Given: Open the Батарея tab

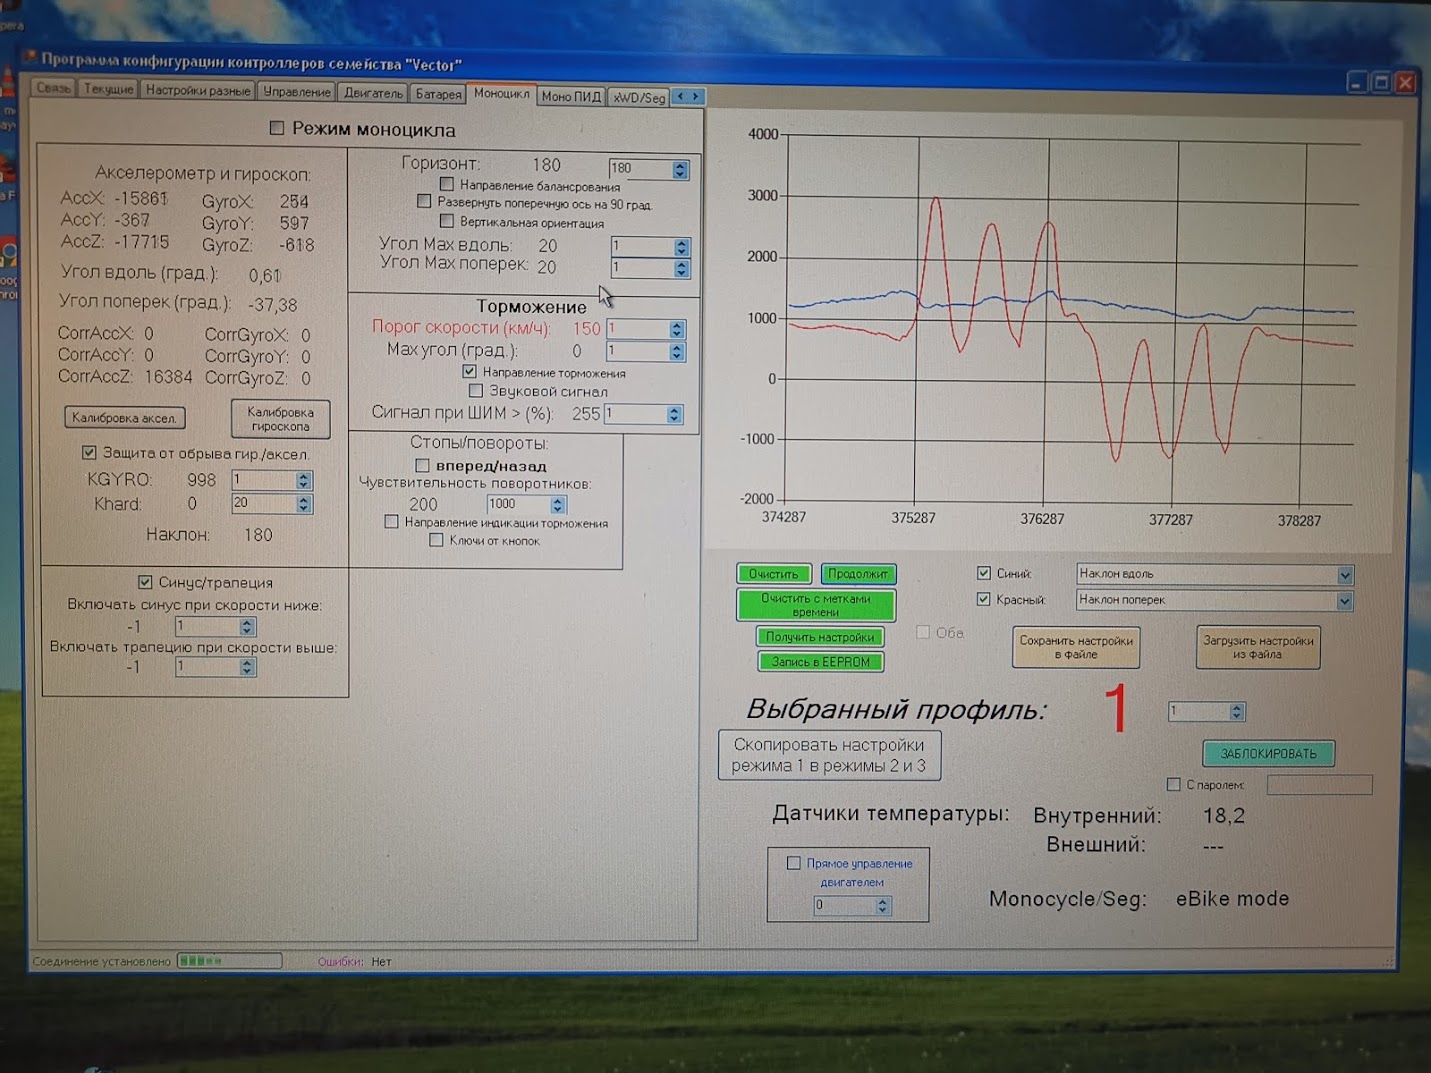Looking at the screenshot, I should coord(438,94).
